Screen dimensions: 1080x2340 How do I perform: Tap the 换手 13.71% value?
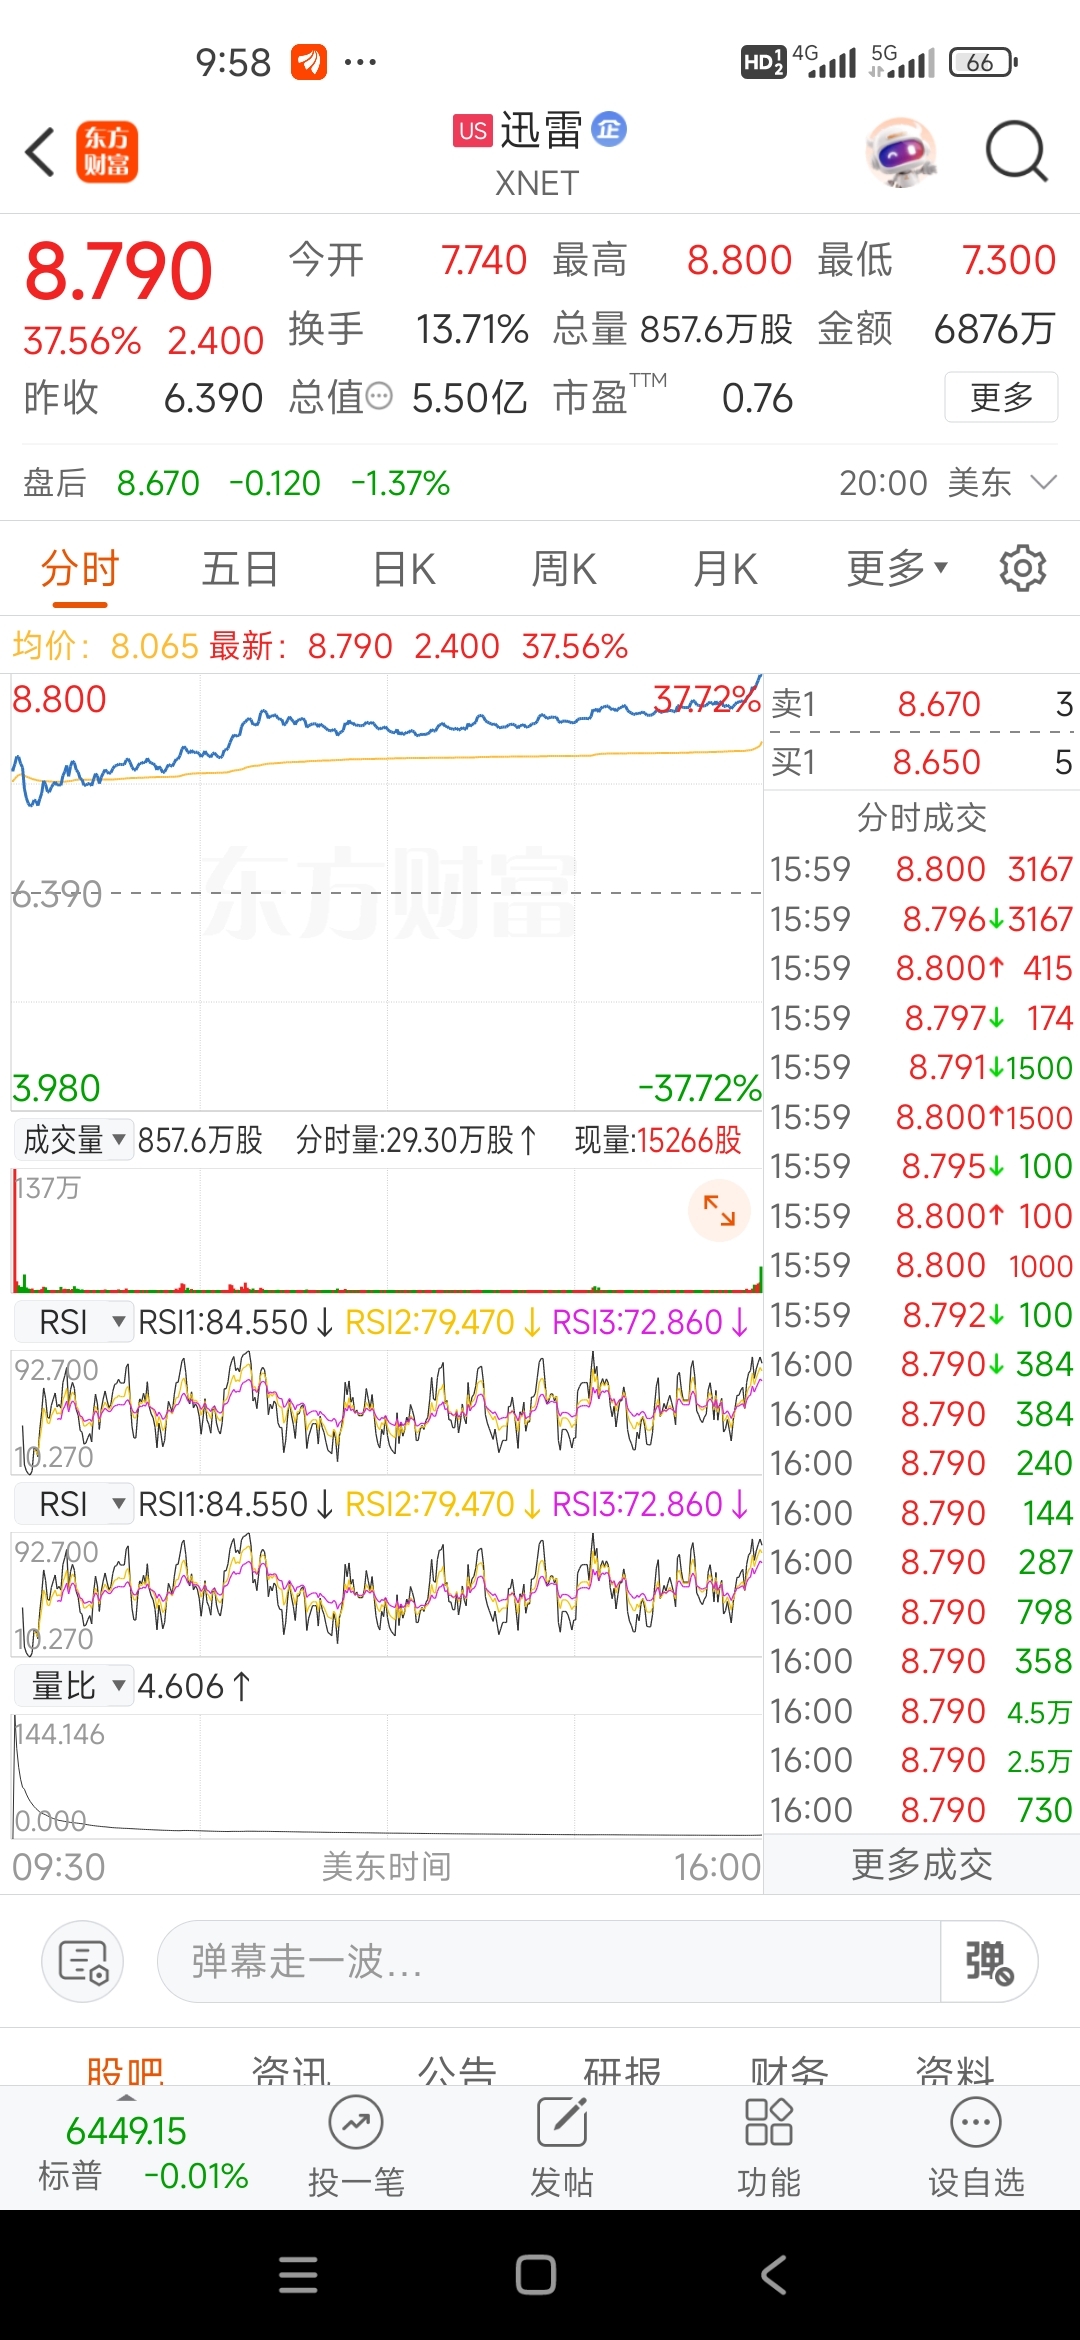[472, 329]
